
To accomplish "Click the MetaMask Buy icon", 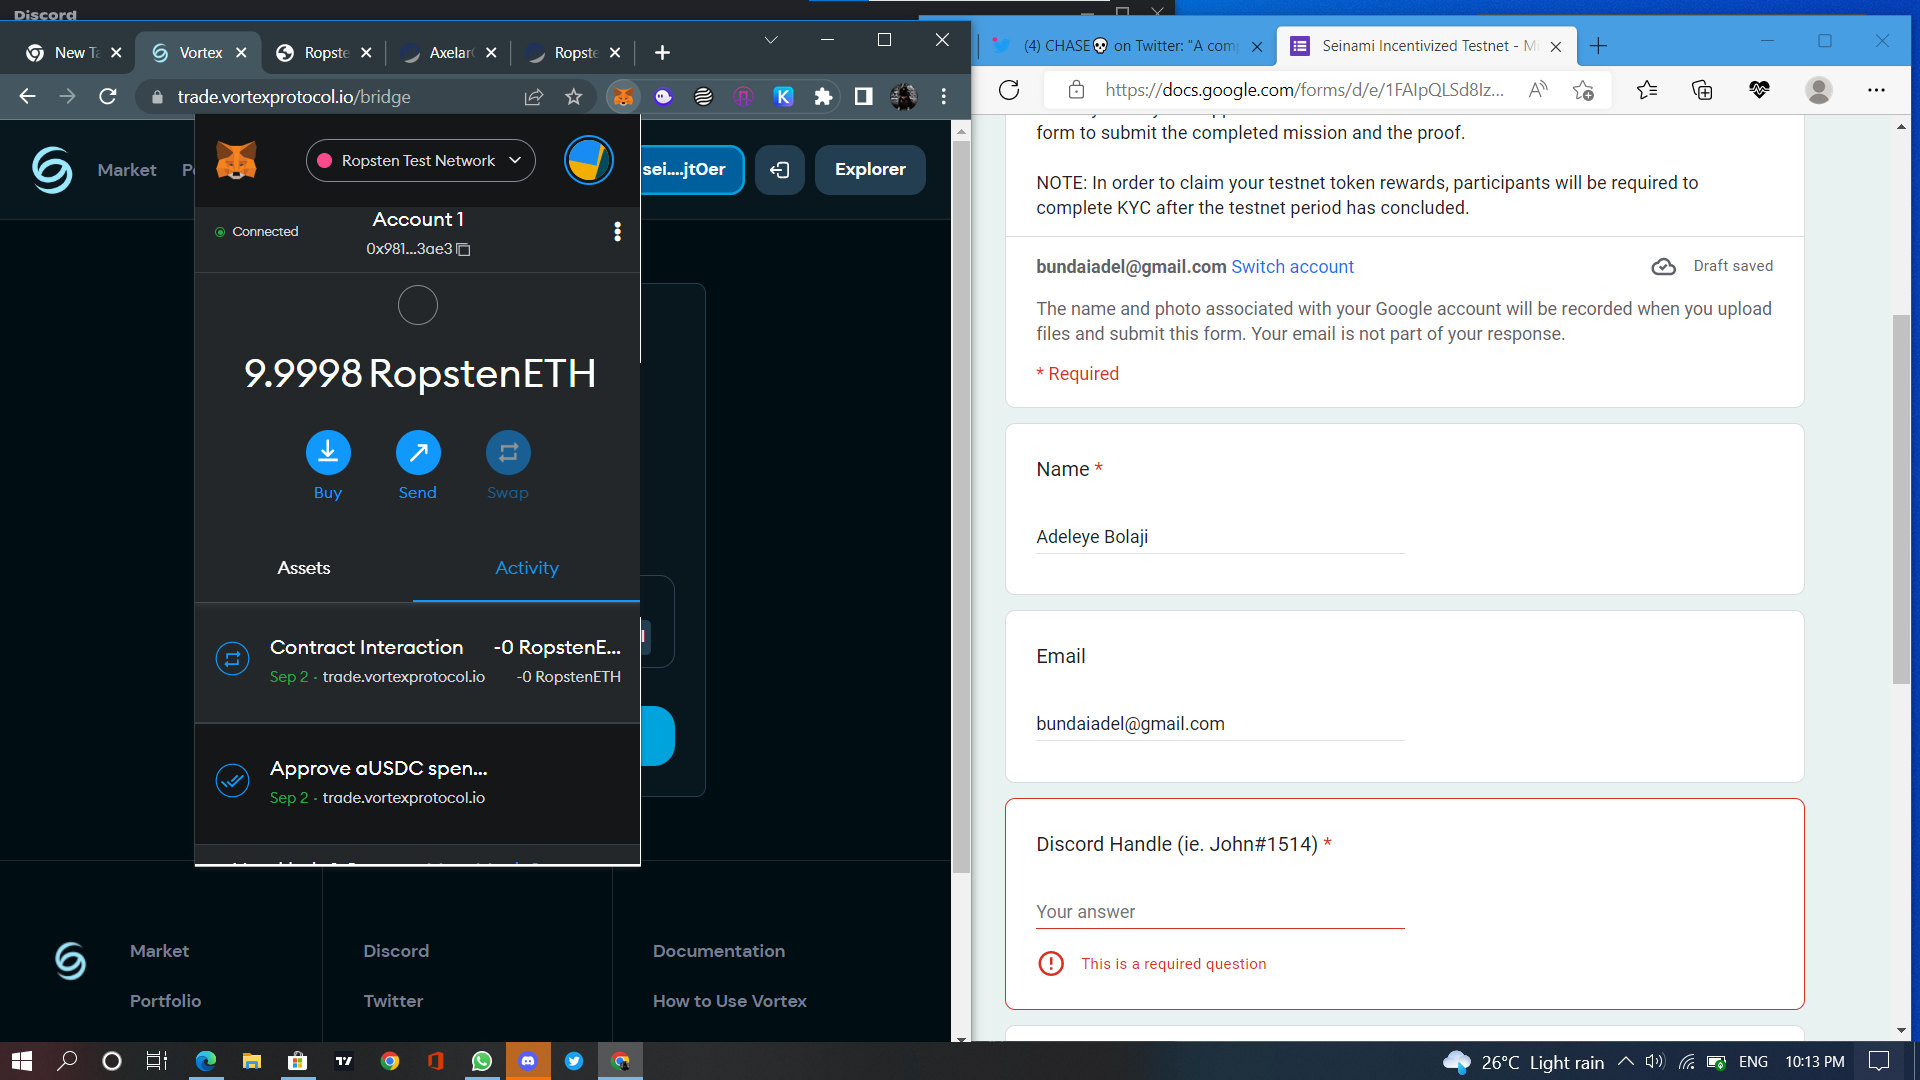I will [328, 453].
